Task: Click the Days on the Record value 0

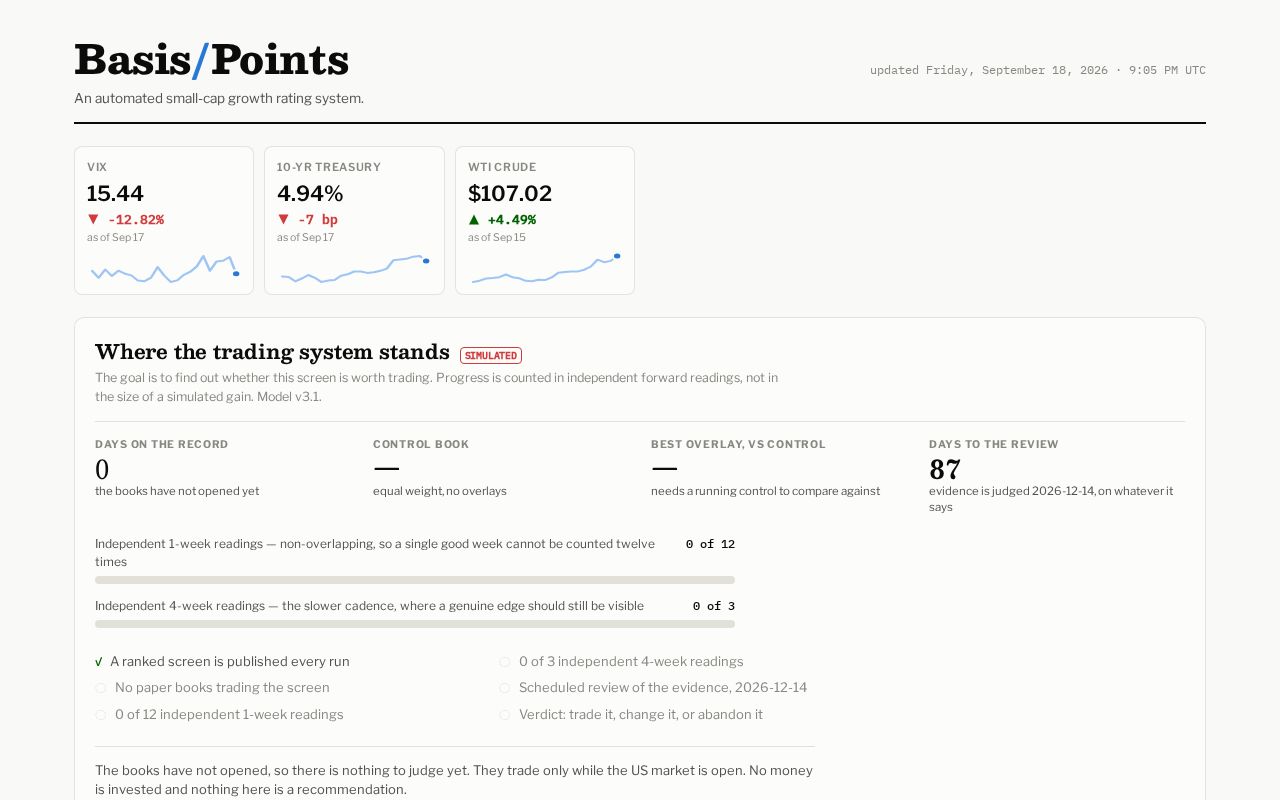Action: point(102,469)
